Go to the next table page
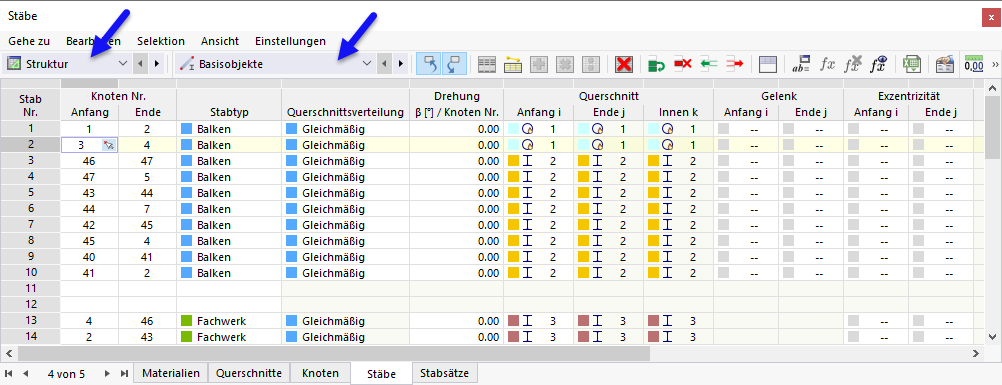The image size is (1002, 385). [x=107, y=373]
